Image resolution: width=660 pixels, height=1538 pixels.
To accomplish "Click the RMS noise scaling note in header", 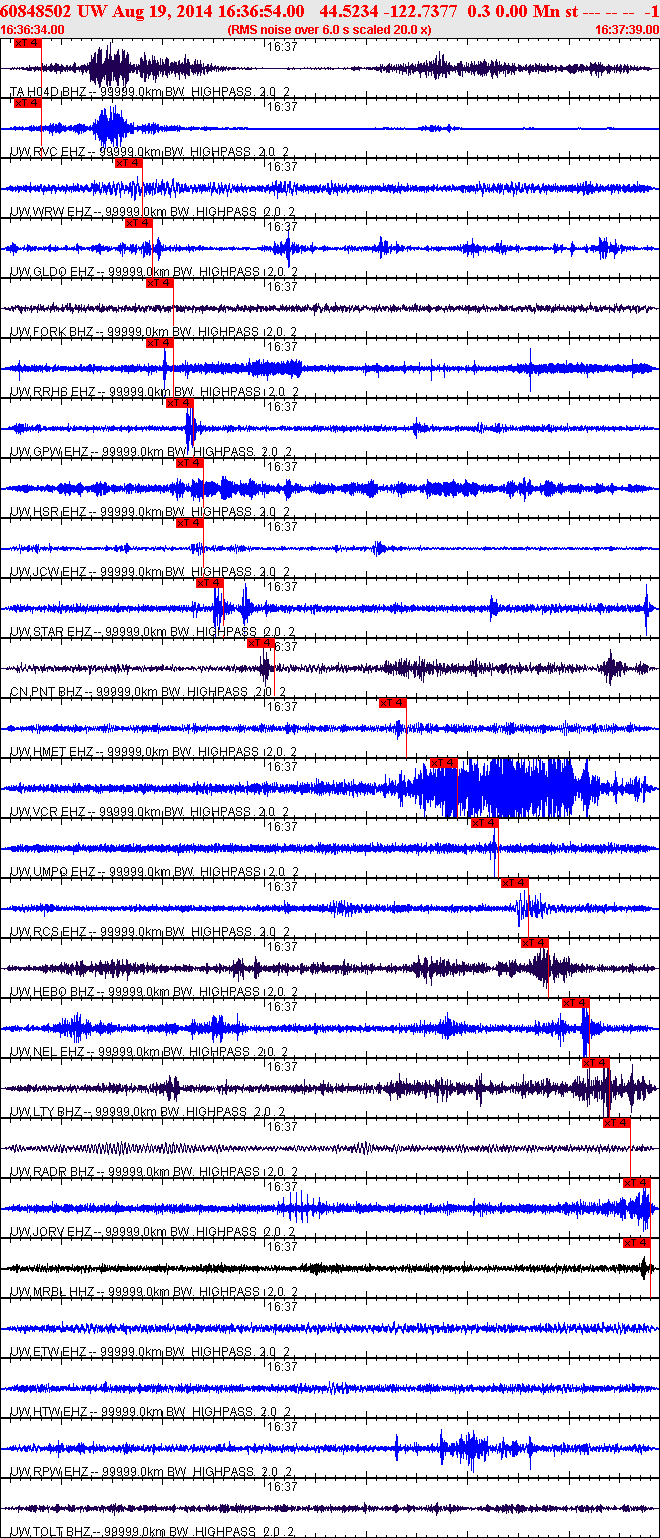I will coord(329,30).
